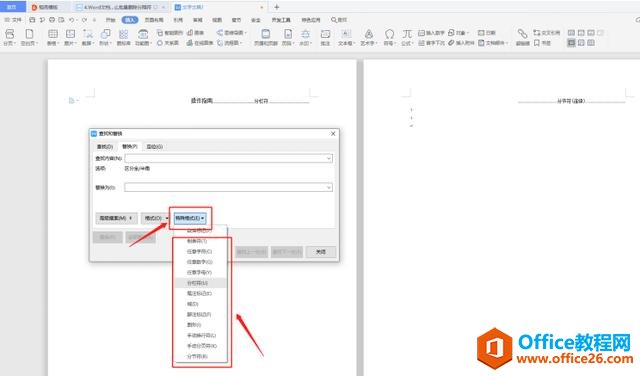Choose the highlighted 分栏符 list entry

200,283
